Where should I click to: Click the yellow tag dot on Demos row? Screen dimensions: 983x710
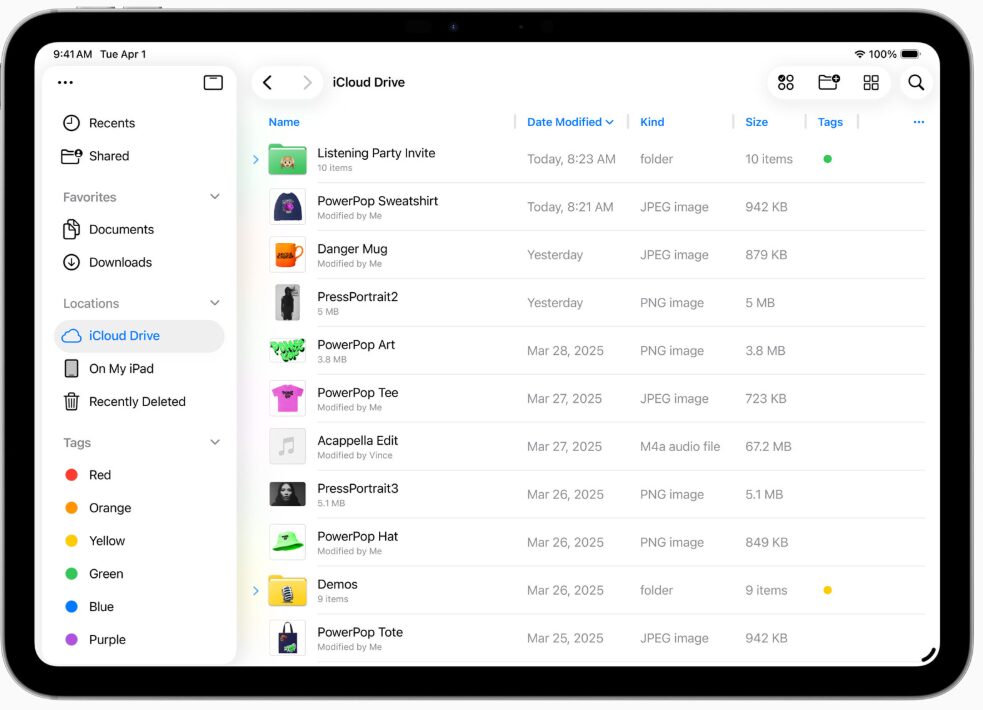coord(828,590)
